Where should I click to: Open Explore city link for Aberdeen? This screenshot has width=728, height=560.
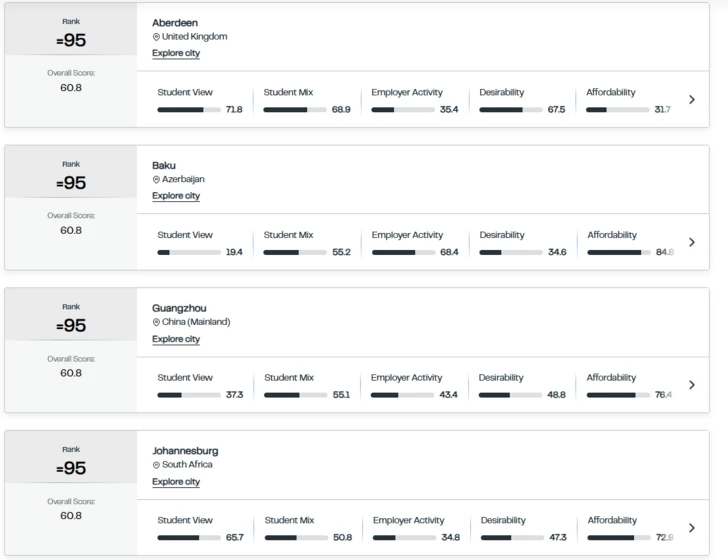click(176, 53)
